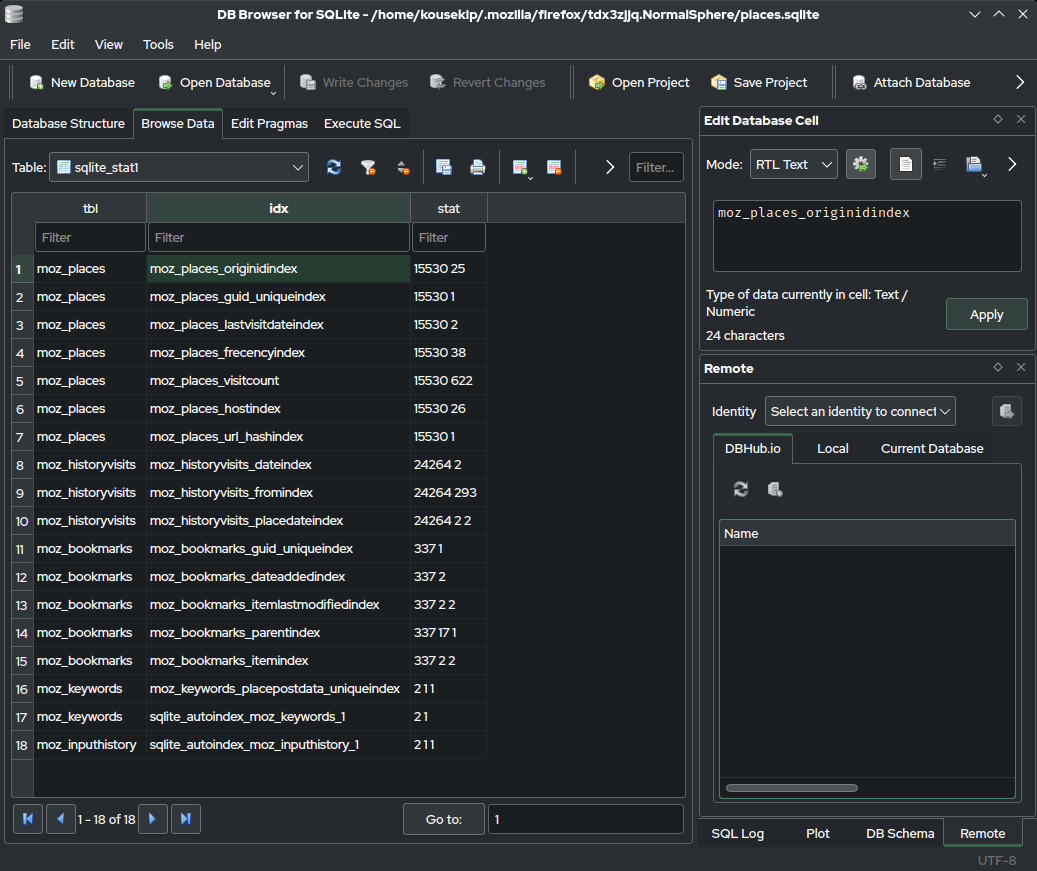
Task: Click the Go to record number field
Action: click(x=585, y=819)
